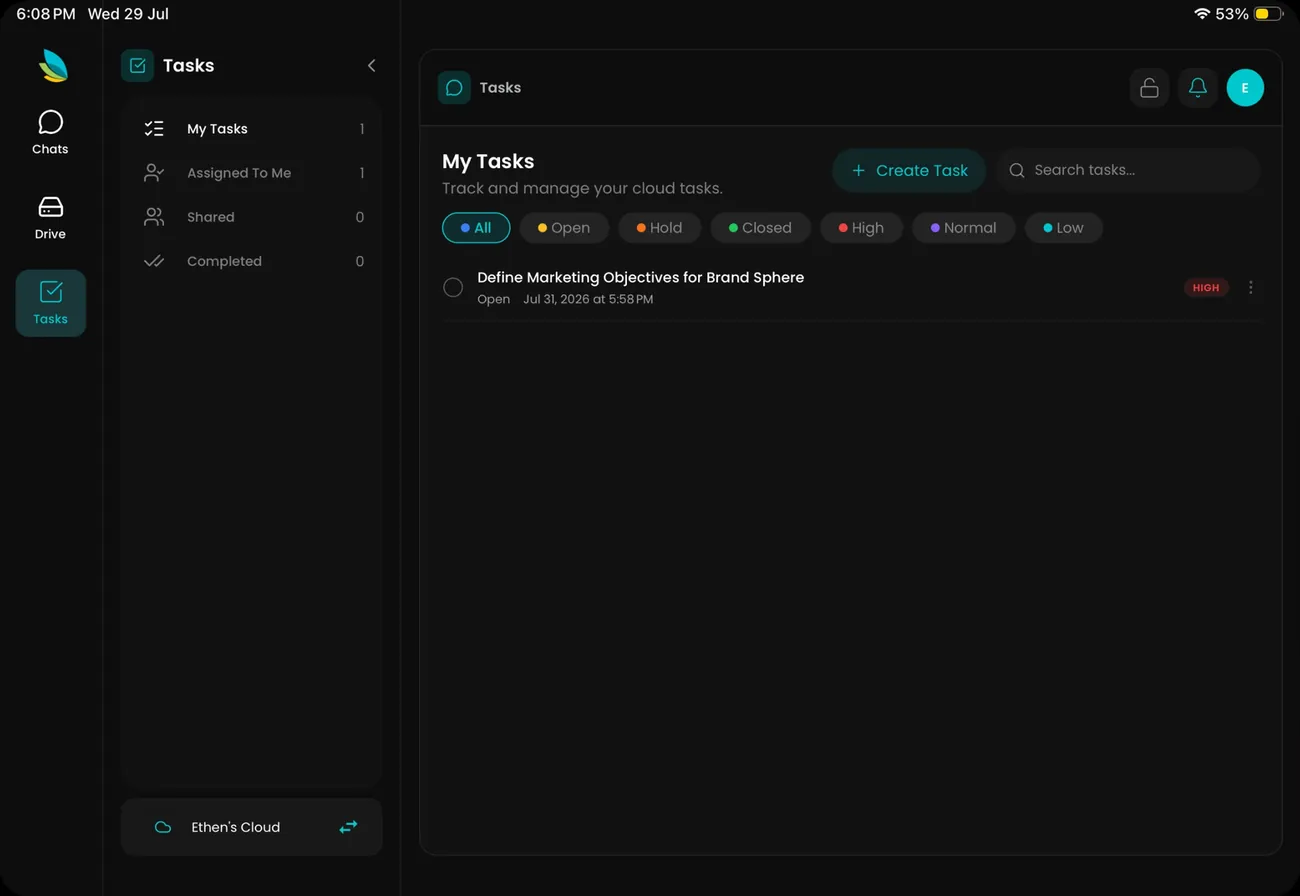
Task: Select the Tasks section icon in the sidebar
Action: point(50,303)
